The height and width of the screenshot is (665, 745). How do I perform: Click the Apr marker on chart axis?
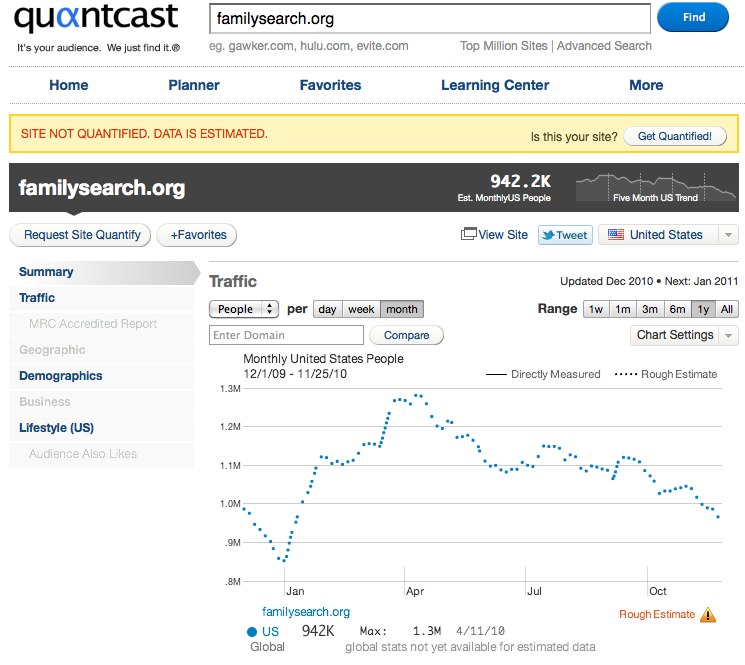415,591
